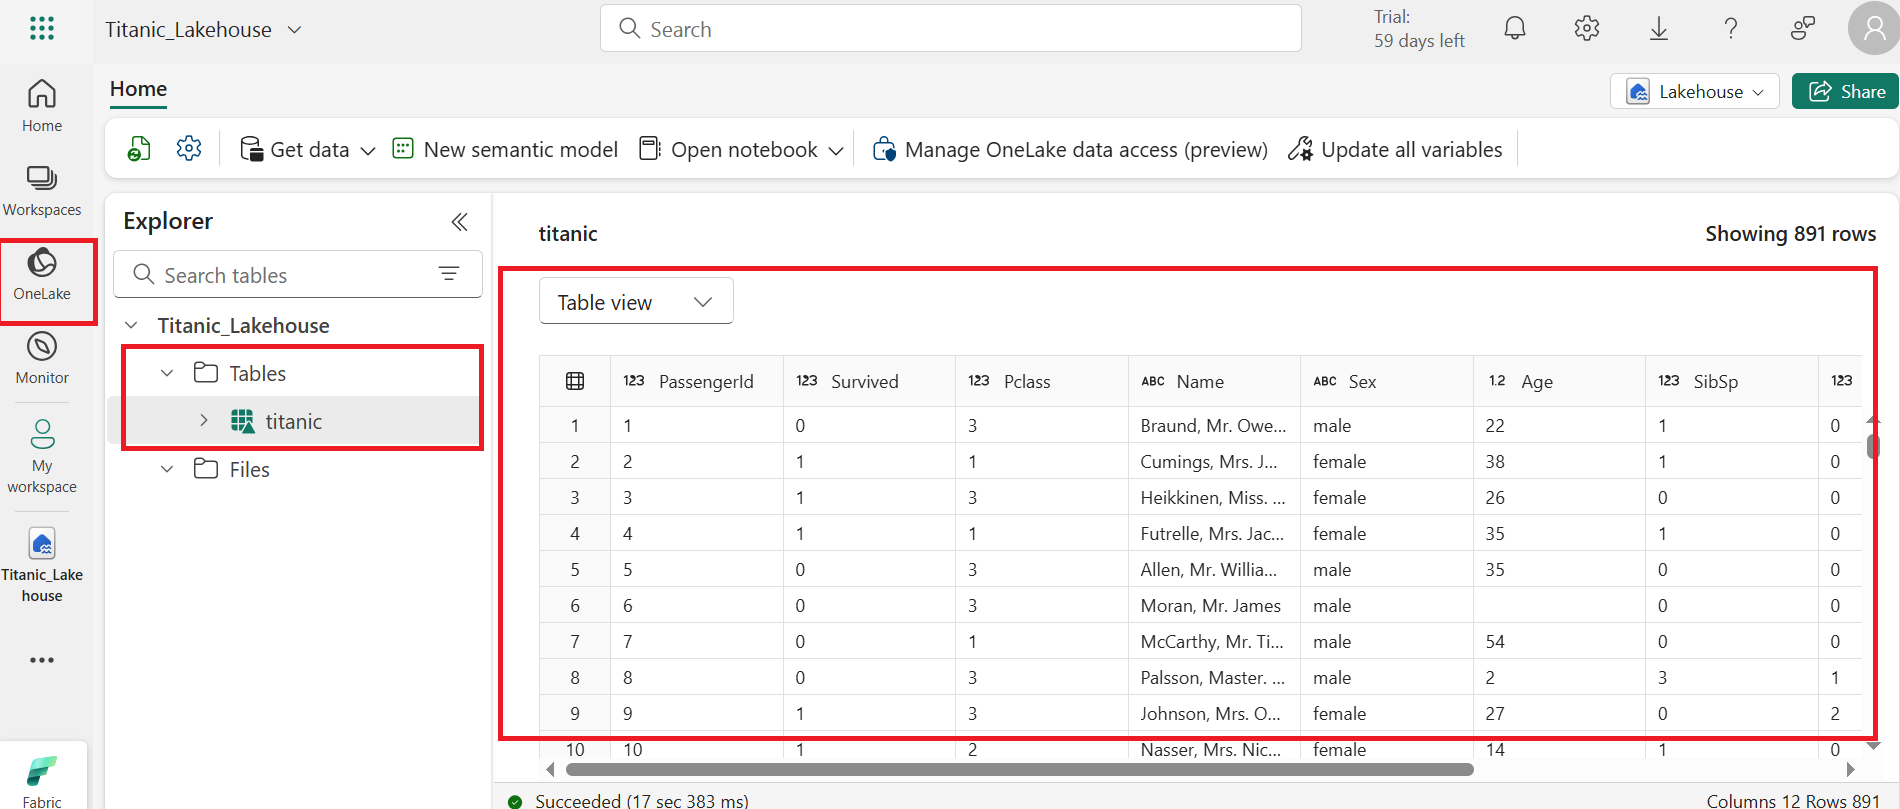Open the app launcher grid icon
1900x809 pixels.
pos(42,28)
